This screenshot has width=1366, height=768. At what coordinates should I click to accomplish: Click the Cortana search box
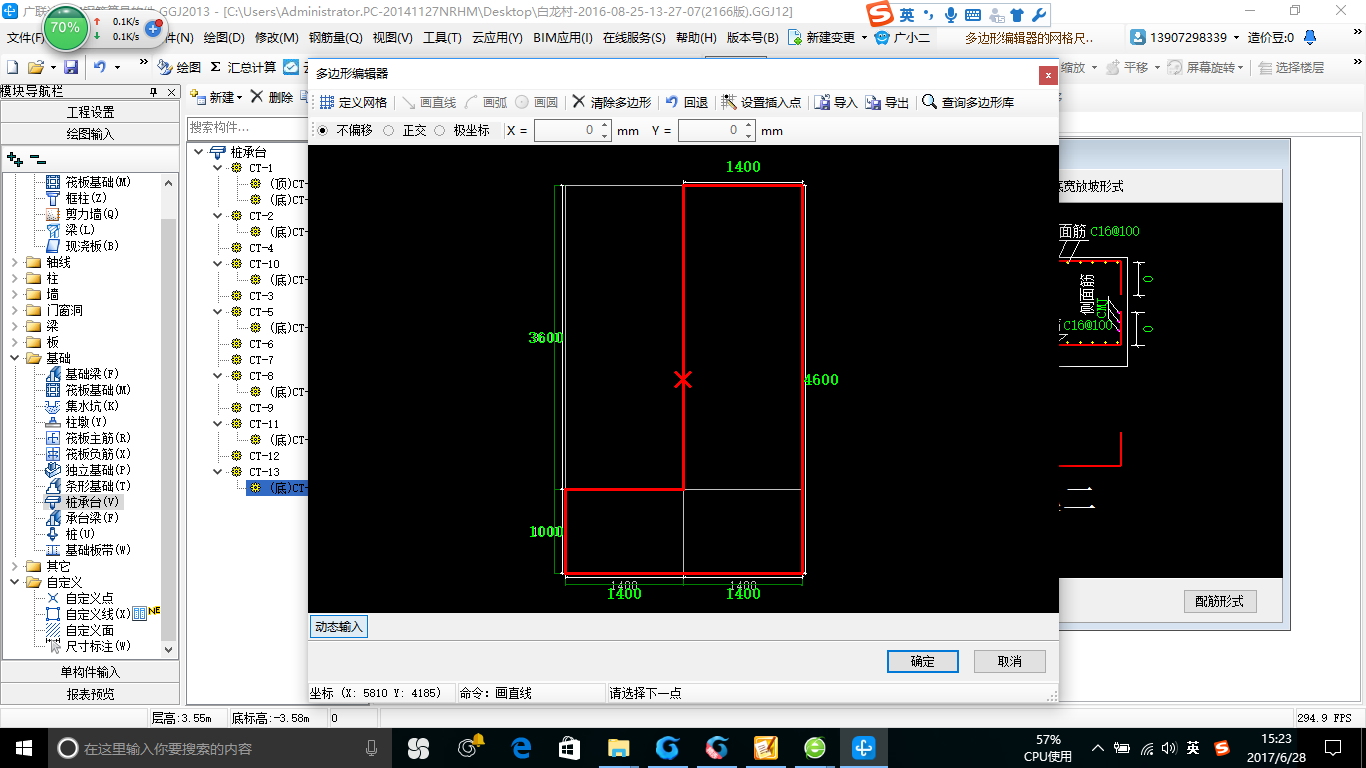[218, 747]
